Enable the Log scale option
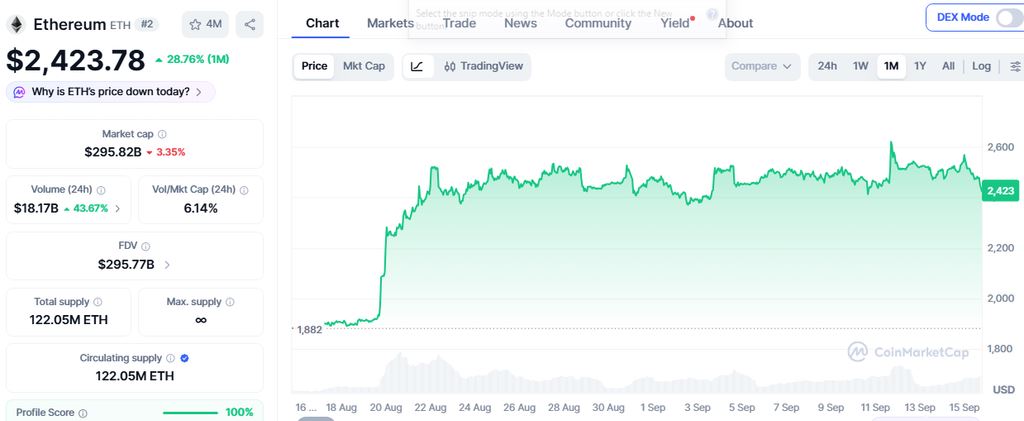Viewport: 1024px width, 421px height. pos(981,67)
